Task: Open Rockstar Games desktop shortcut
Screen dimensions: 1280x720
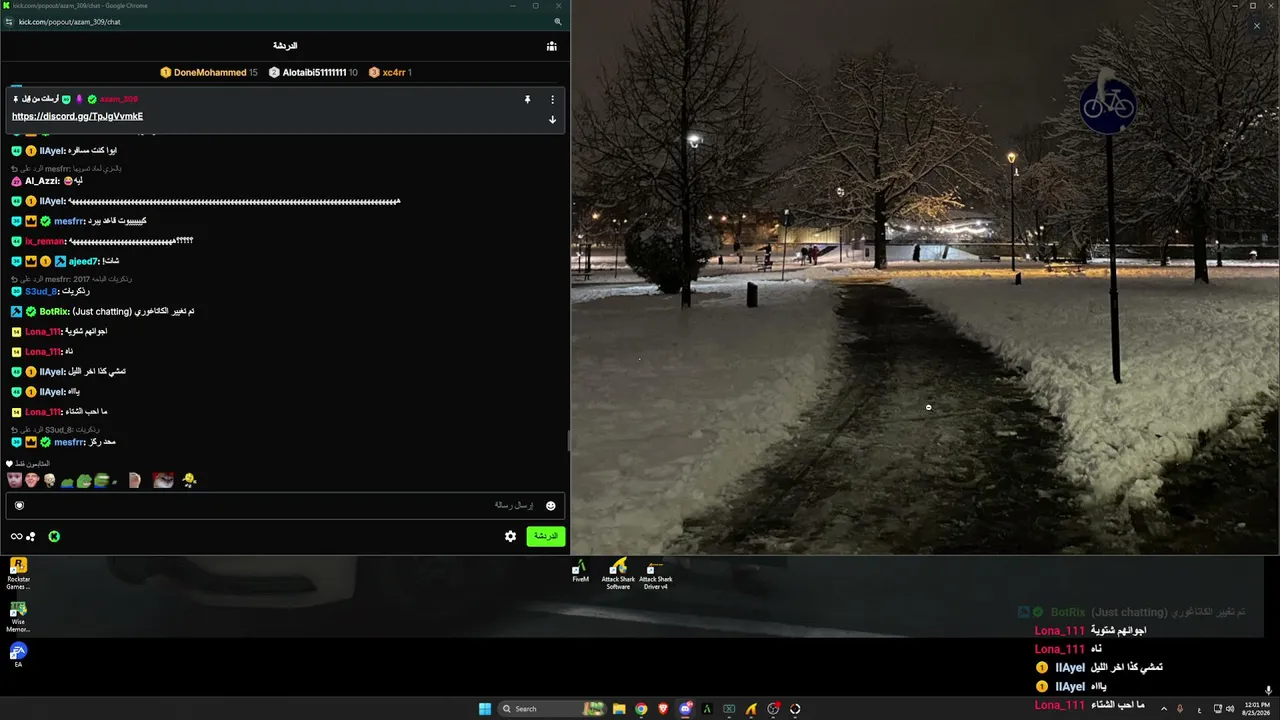Action: click(x=18, y=574)
